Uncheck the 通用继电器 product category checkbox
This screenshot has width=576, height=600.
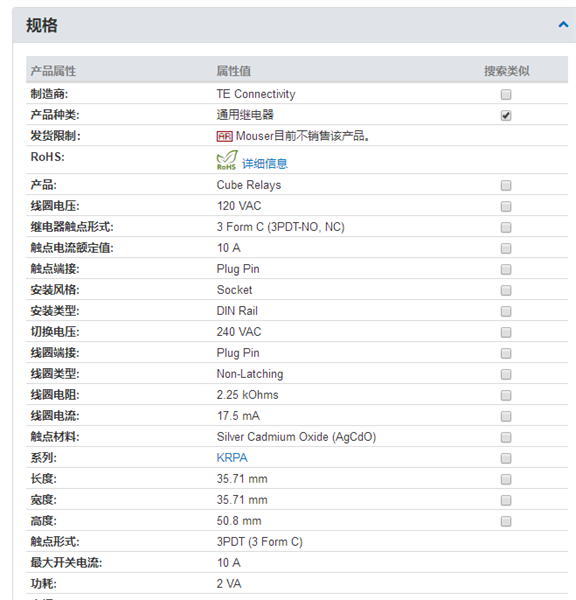point(506,116)
